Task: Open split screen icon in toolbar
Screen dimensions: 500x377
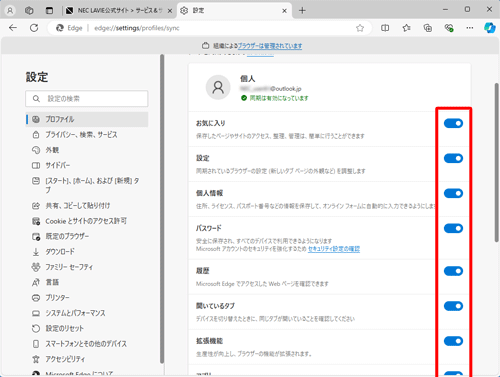Action: click(385, 28)
